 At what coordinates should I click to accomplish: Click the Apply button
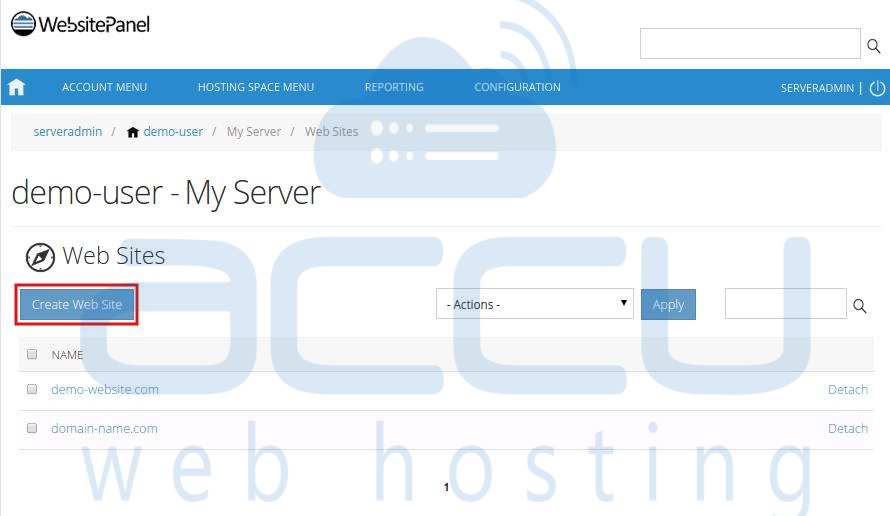668,304
